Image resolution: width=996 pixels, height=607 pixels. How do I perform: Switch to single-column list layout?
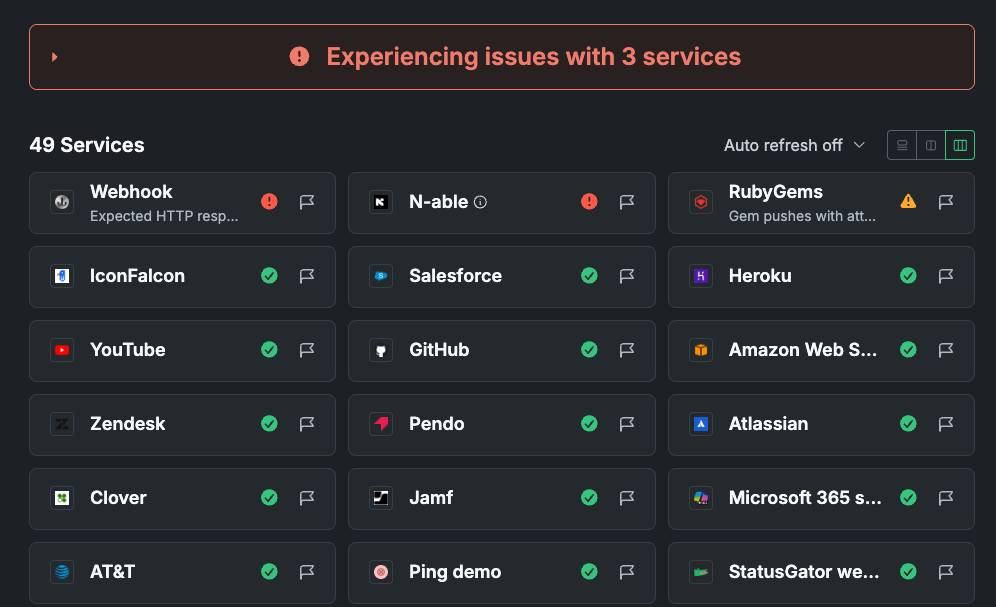902,145
